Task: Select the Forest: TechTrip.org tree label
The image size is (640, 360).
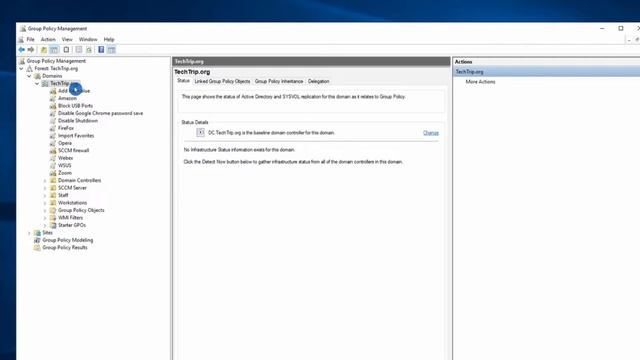Action: point(56,69)
